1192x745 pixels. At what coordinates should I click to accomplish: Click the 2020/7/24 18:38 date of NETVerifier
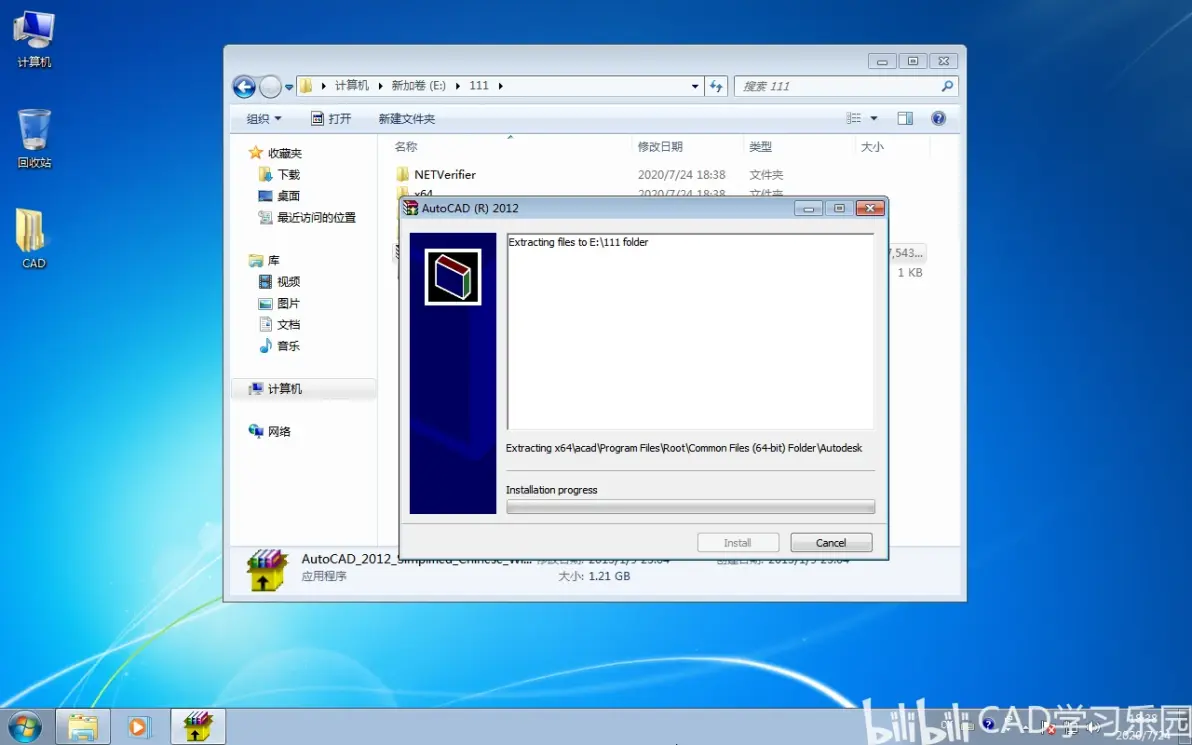681,174
